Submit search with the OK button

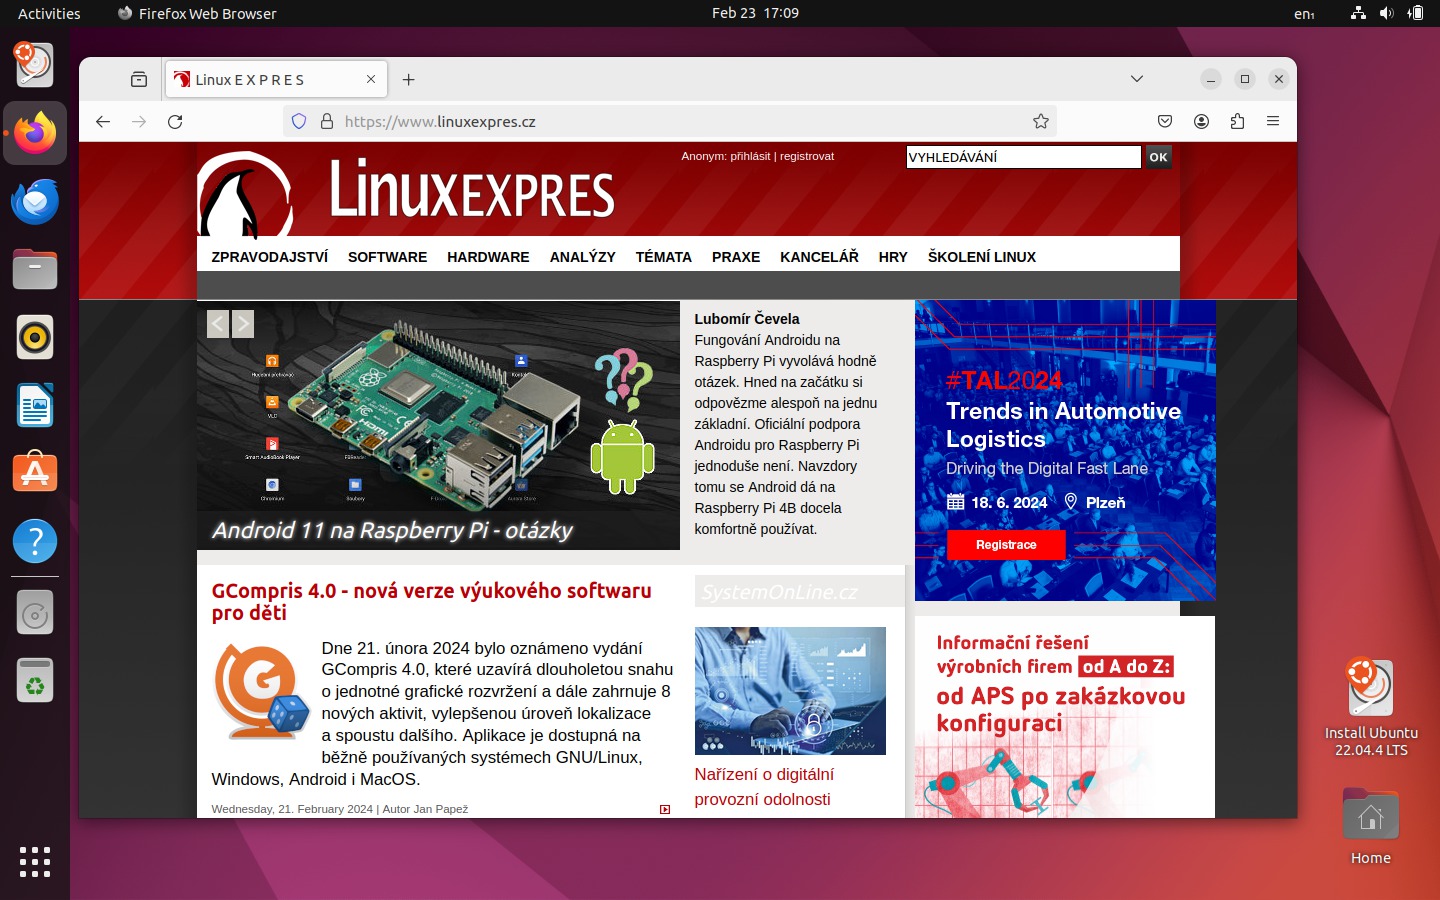point(1158,157)
